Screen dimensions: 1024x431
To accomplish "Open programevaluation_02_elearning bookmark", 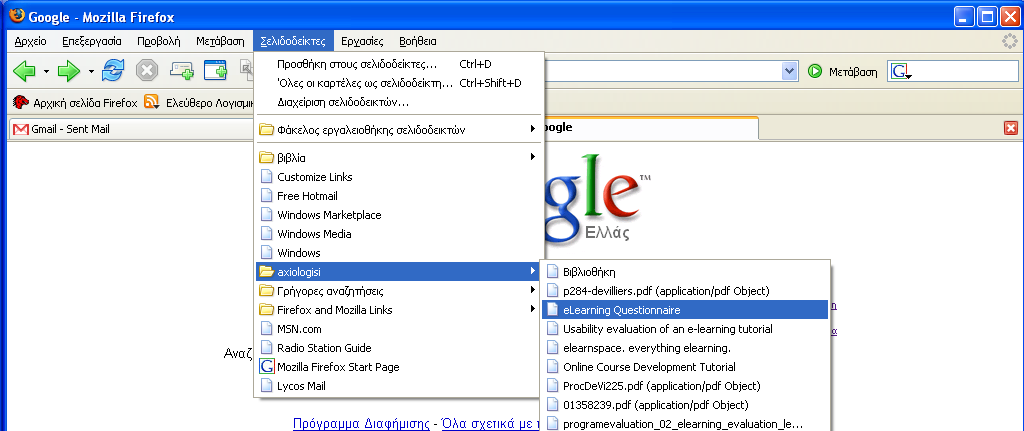I will coord(685,423).
